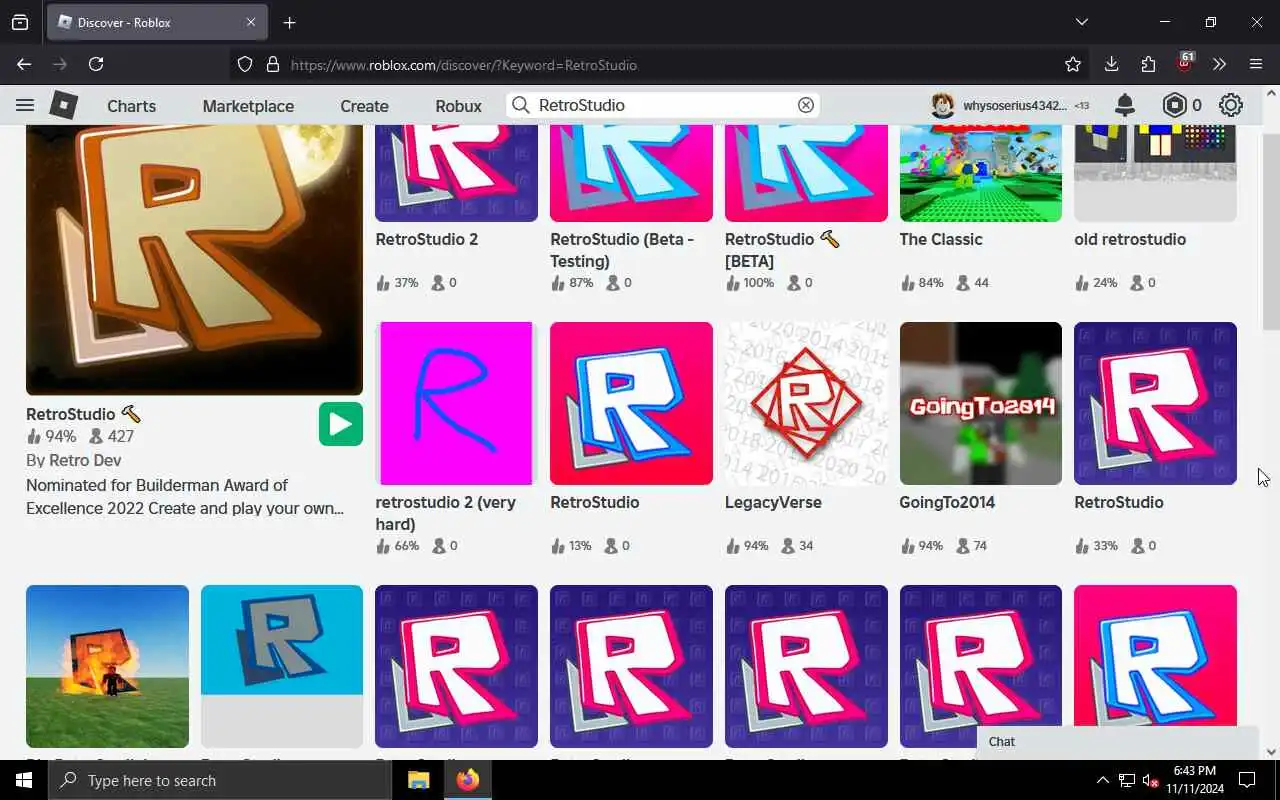
Task: Click the Roblox search input field
Action: pyautogui.click(x=663, y=105)
